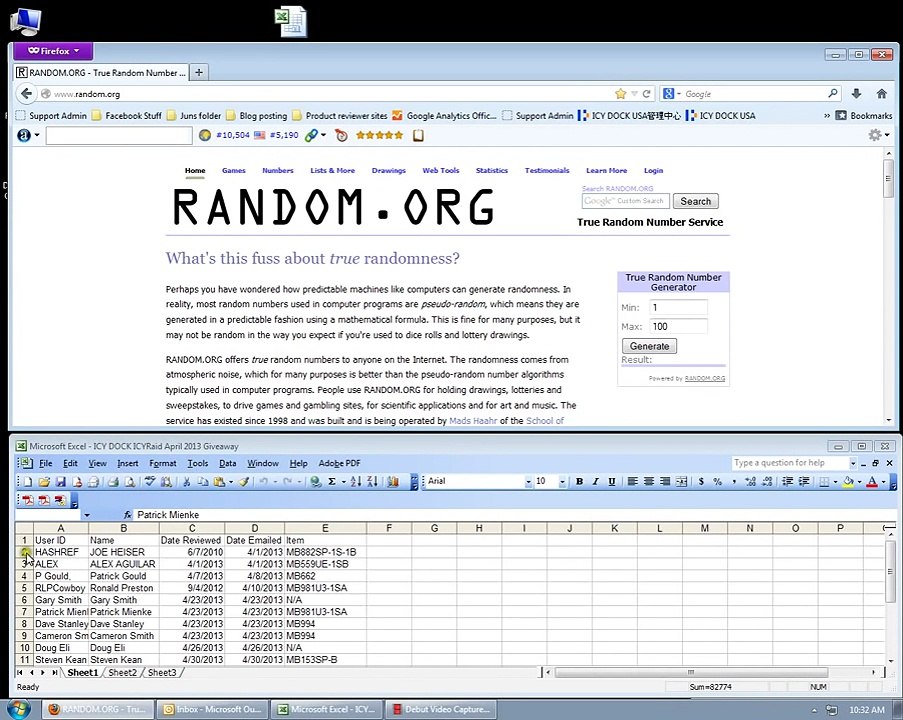This screenshot has width=903, height=720.
Task: Click the Insert Hyperlink globe icon
Action: tap(314, 482)
